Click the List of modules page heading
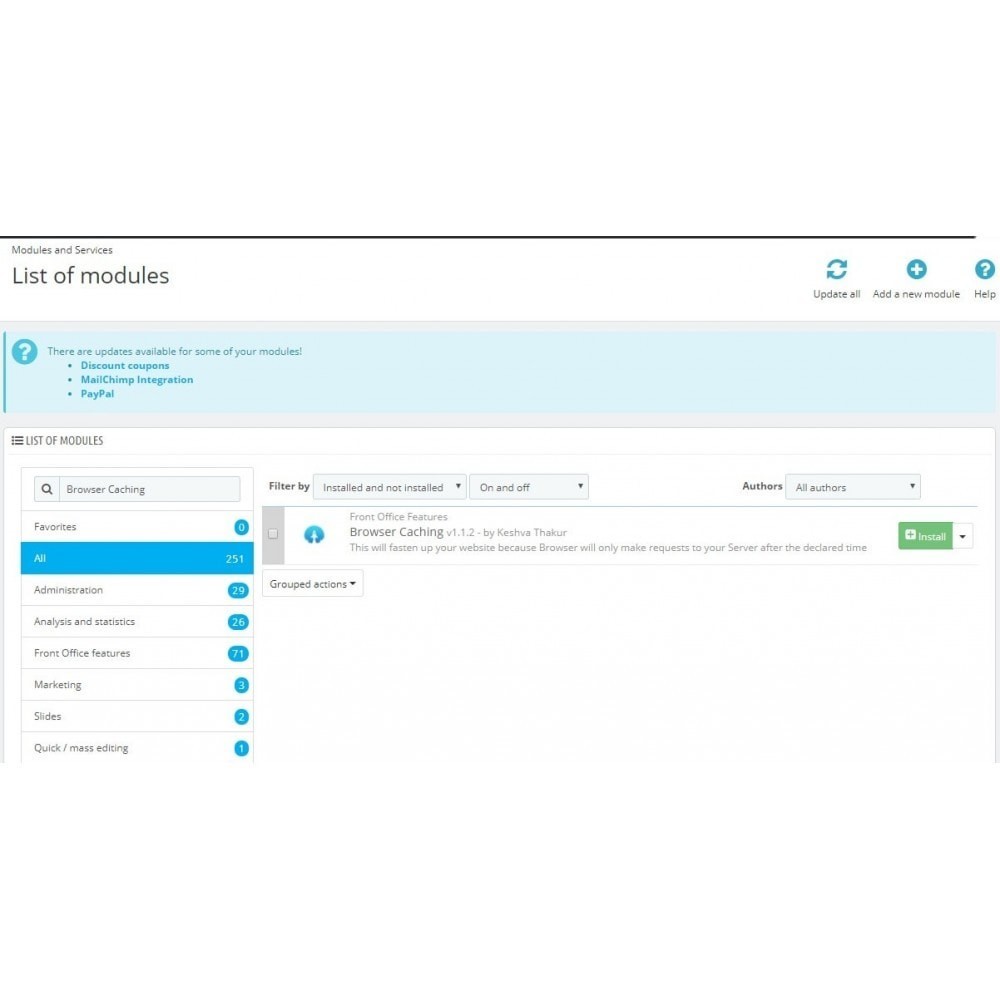 point(91,276)
